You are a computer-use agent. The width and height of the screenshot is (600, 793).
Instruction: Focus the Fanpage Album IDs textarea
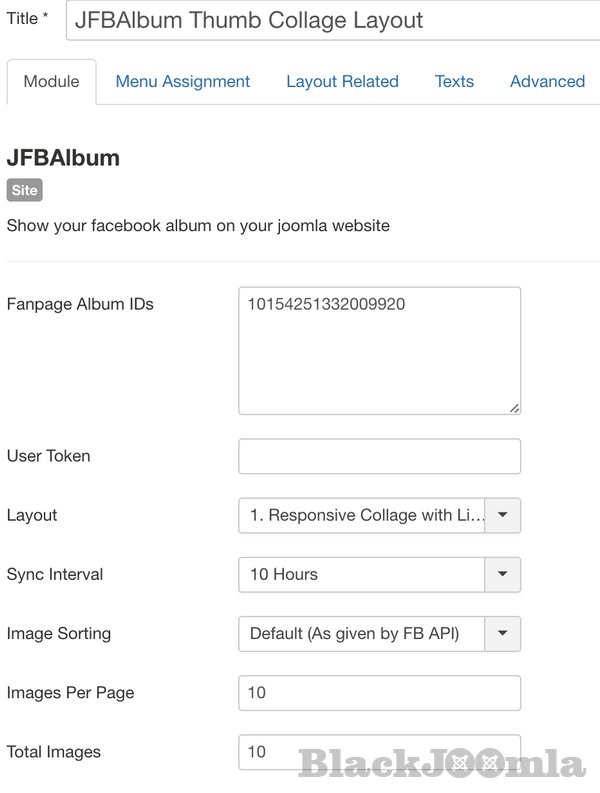coord(379,350)
